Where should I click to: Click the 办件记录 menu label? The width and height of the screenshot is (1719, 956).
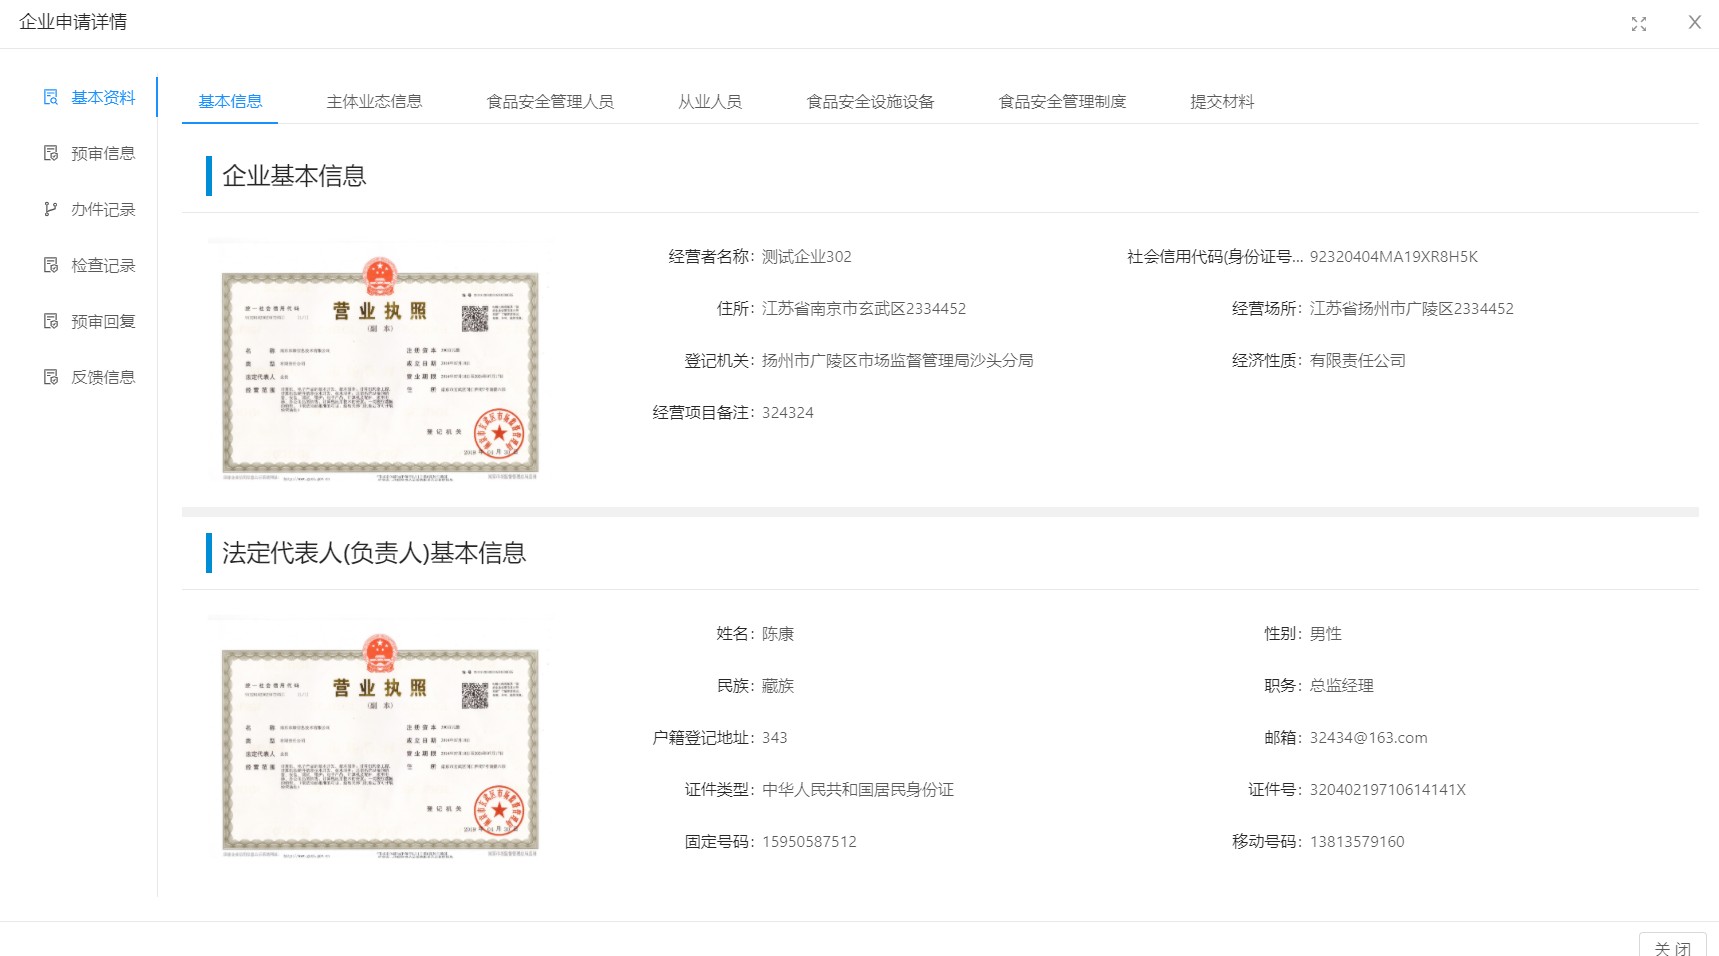[103, 209]
